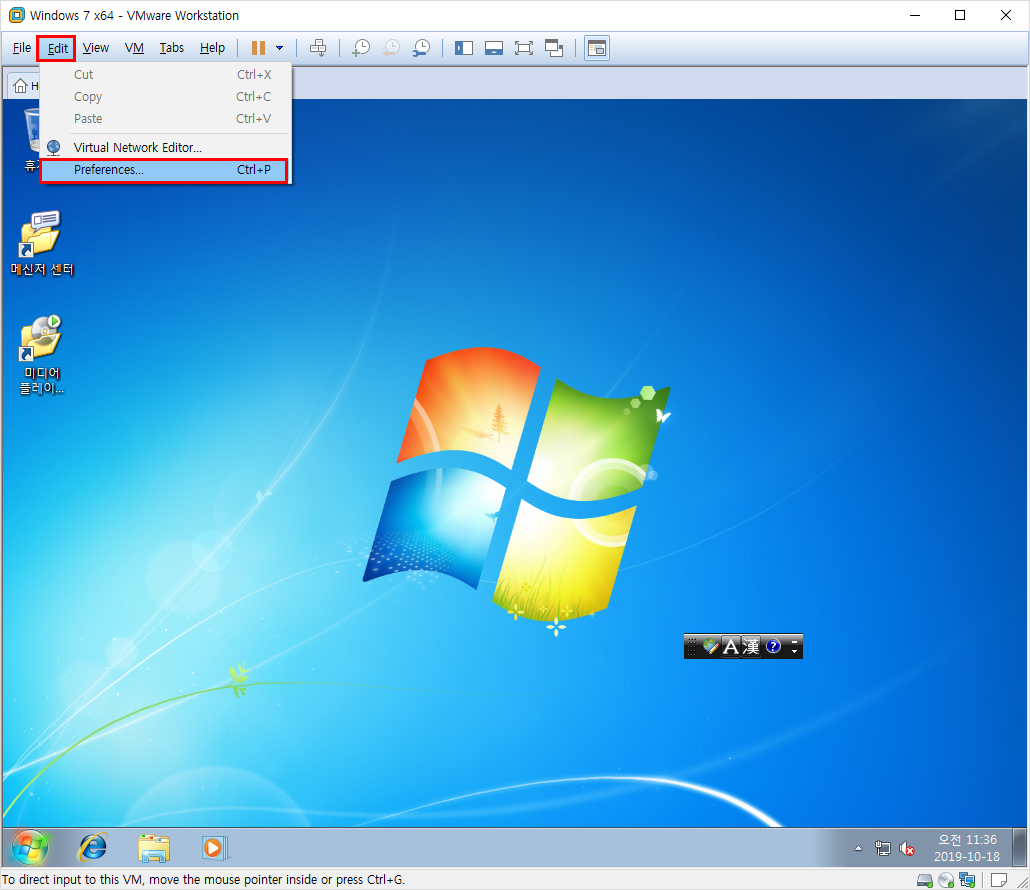The height and width of the screenshot is (890, 1030).
Task: Open the guest clock showing 오전 11:36
Action: pyautogui.click(x=966, y=848)
